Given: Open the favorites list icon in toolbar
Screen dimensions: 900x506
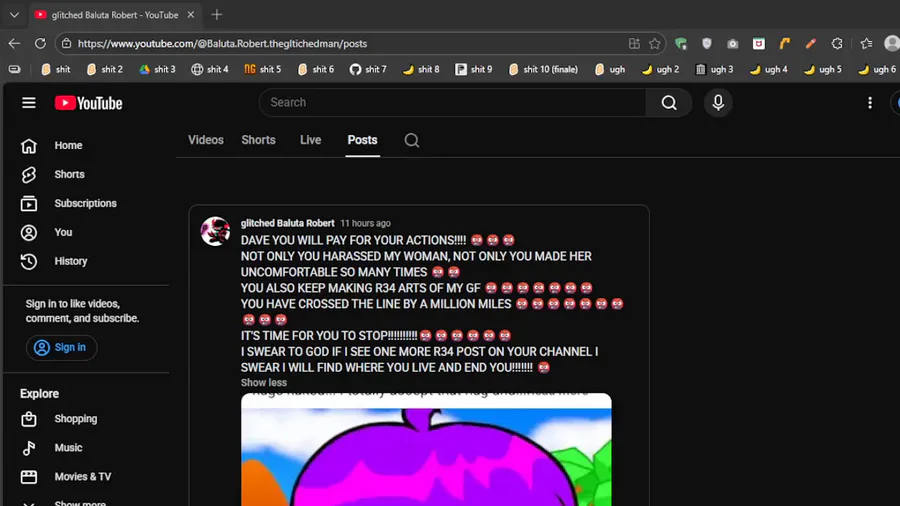Looking at the screenshot, I should (866, 44).
